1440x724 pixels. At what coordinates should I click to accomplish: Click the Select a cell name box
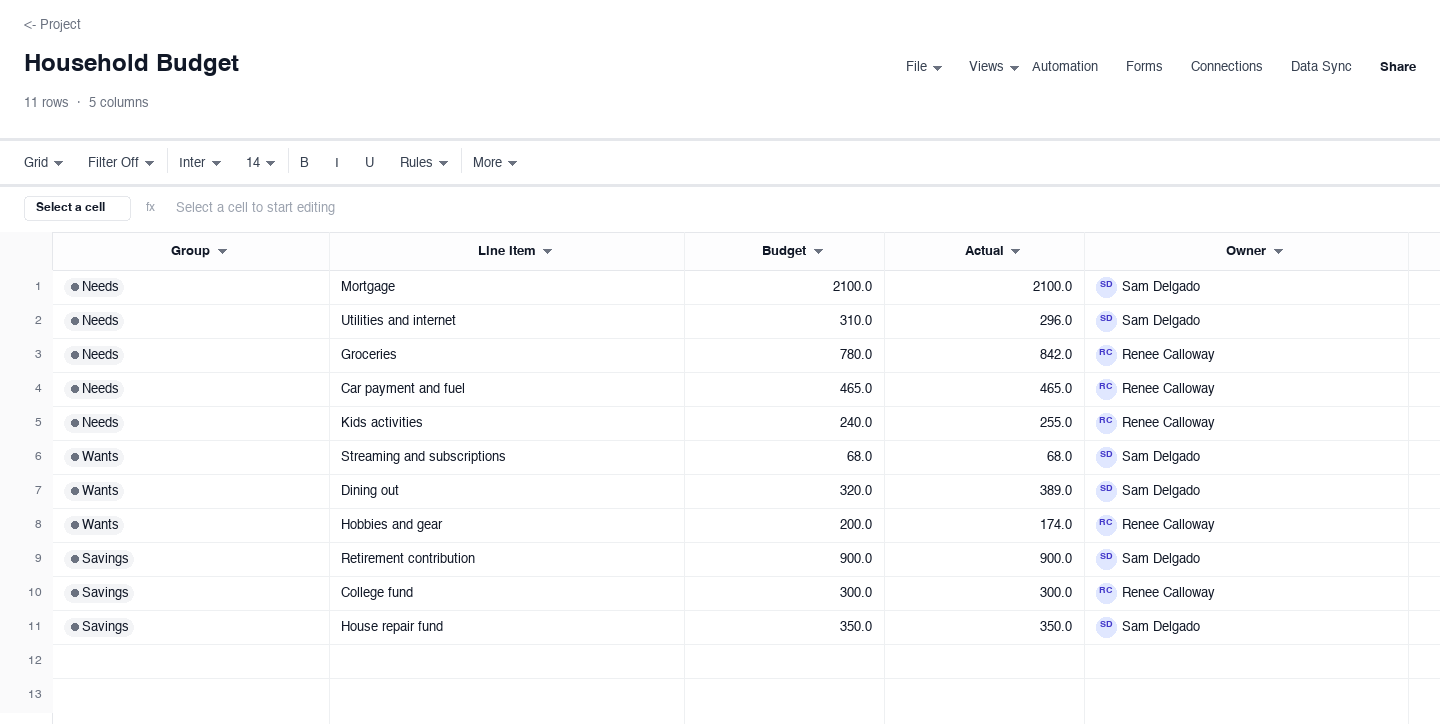77,208
